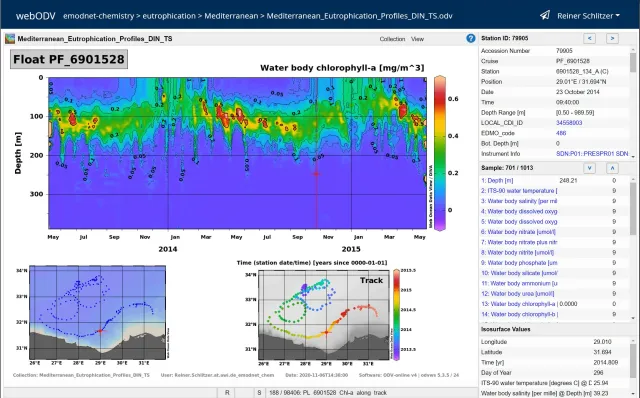
Task: Open the SDN:P01::PRESPR01 instrument info link
Action: 592,154
